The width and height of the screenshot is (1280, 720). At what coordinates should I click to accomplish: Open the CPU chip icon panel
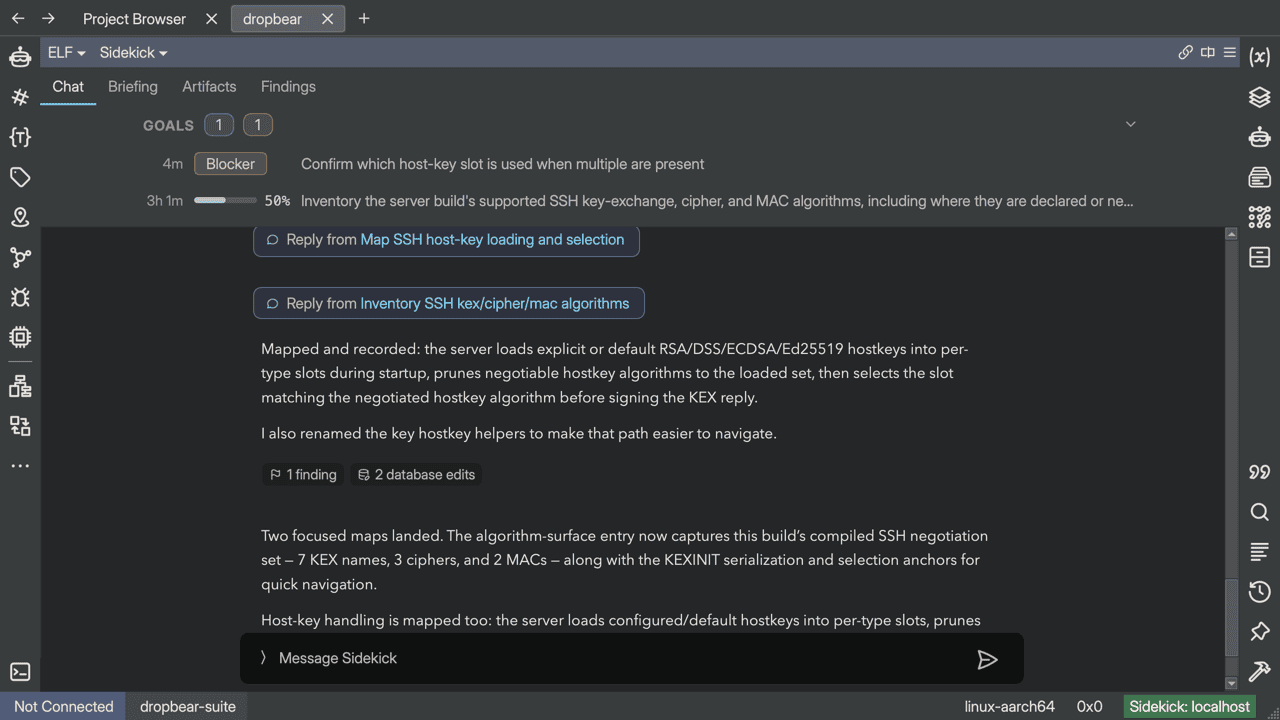click(20, 337)
